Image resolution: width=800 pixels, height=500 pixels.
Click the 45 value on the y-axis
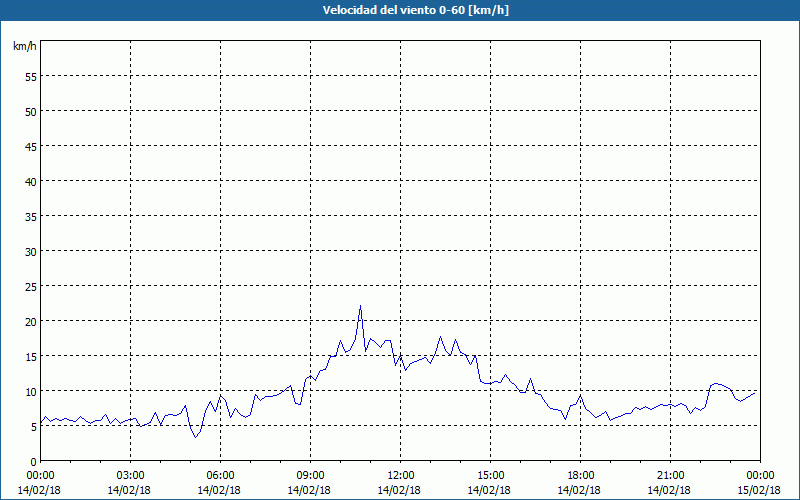(31, 146)
